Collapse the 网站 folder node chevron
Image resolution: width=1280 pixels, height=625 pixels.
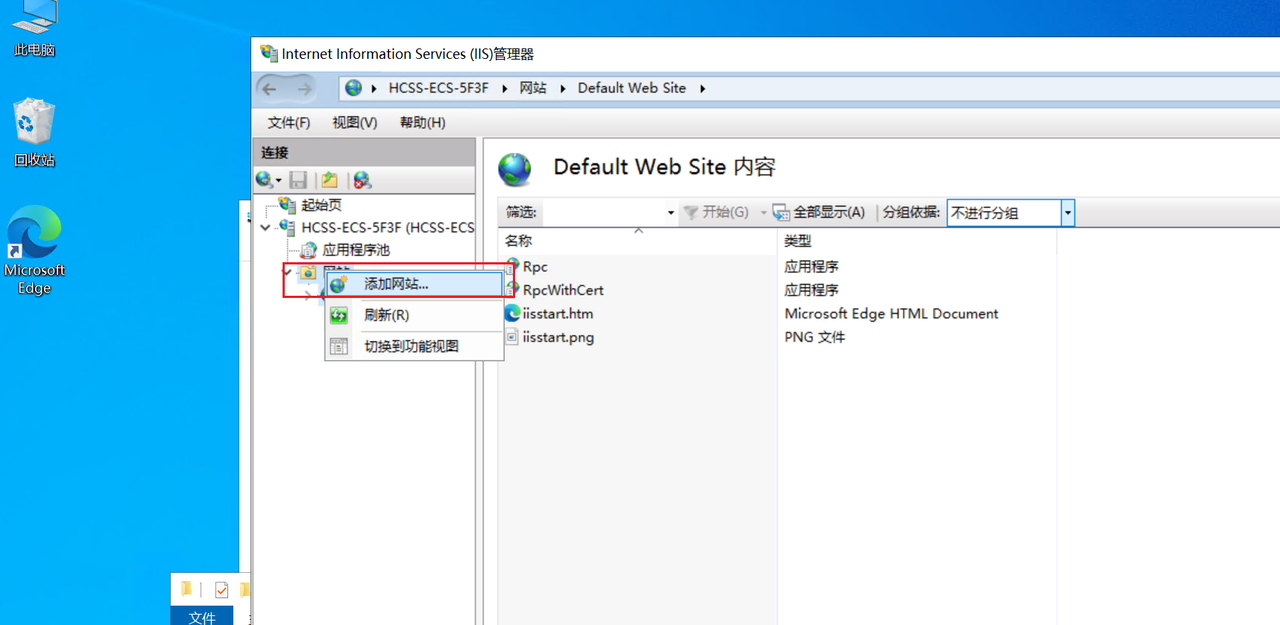(x=287, y=272)
